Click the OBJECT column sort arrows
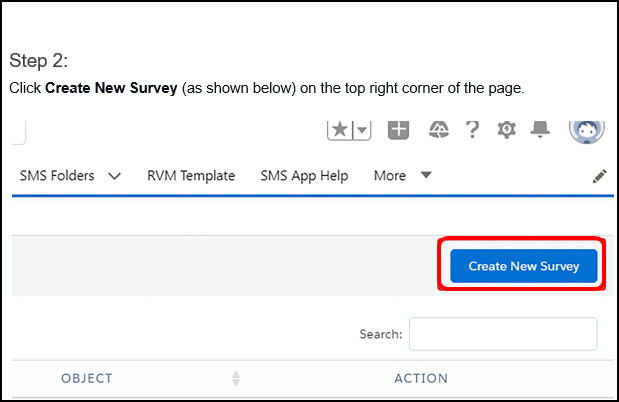619x402 pixels. 236,379
